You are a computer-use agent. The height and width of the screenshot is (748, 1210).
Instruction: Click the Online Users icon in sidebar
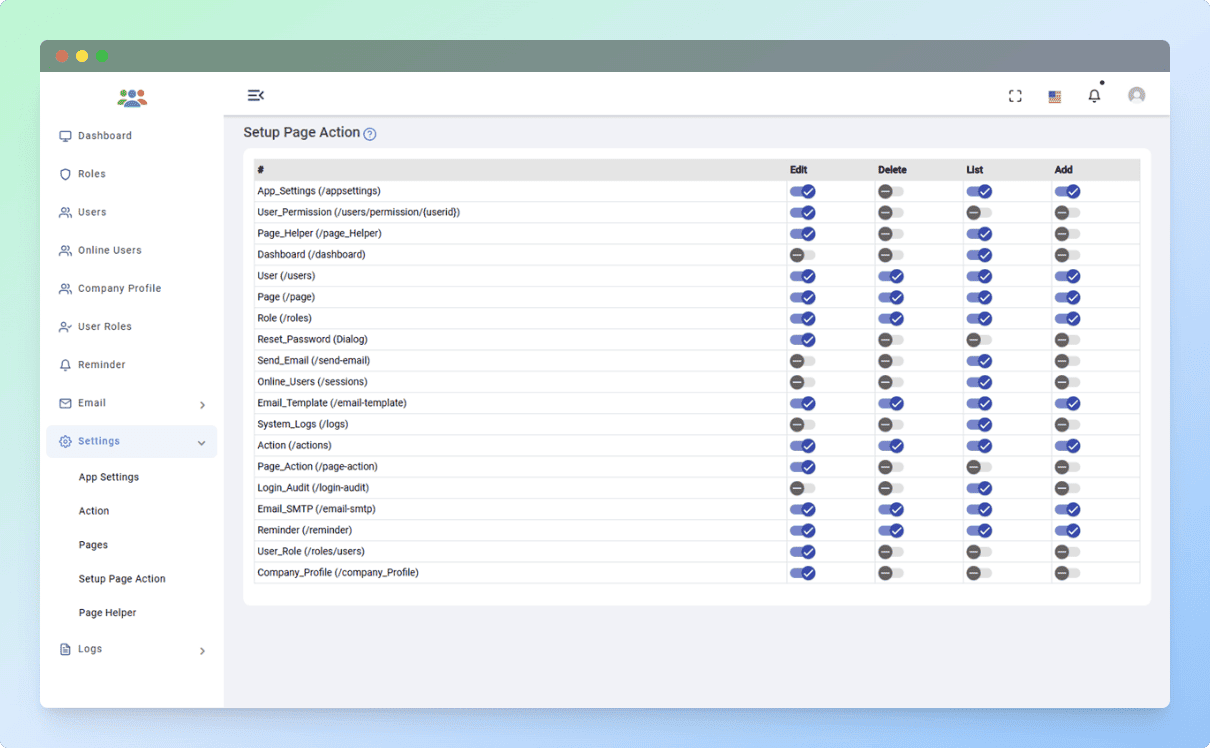click(x=65, y=250)
